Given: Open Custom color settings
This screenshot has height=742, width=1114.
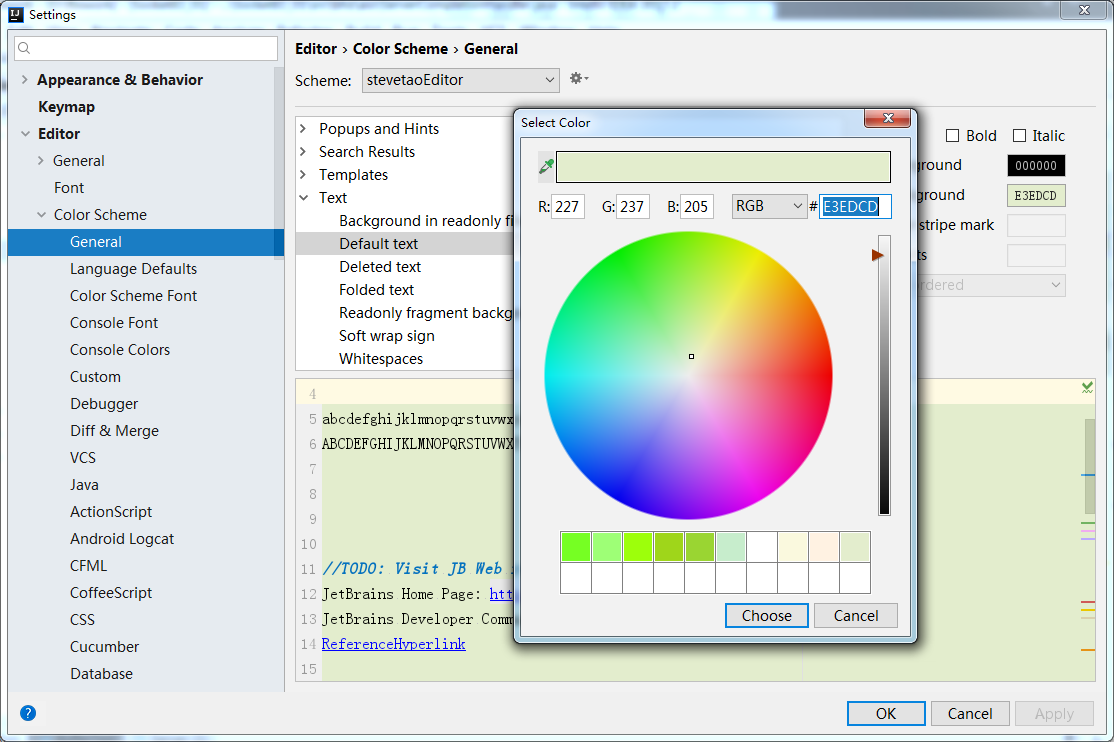Looking at the screenshot, I should pyautogui.click(x=95, y=377).
